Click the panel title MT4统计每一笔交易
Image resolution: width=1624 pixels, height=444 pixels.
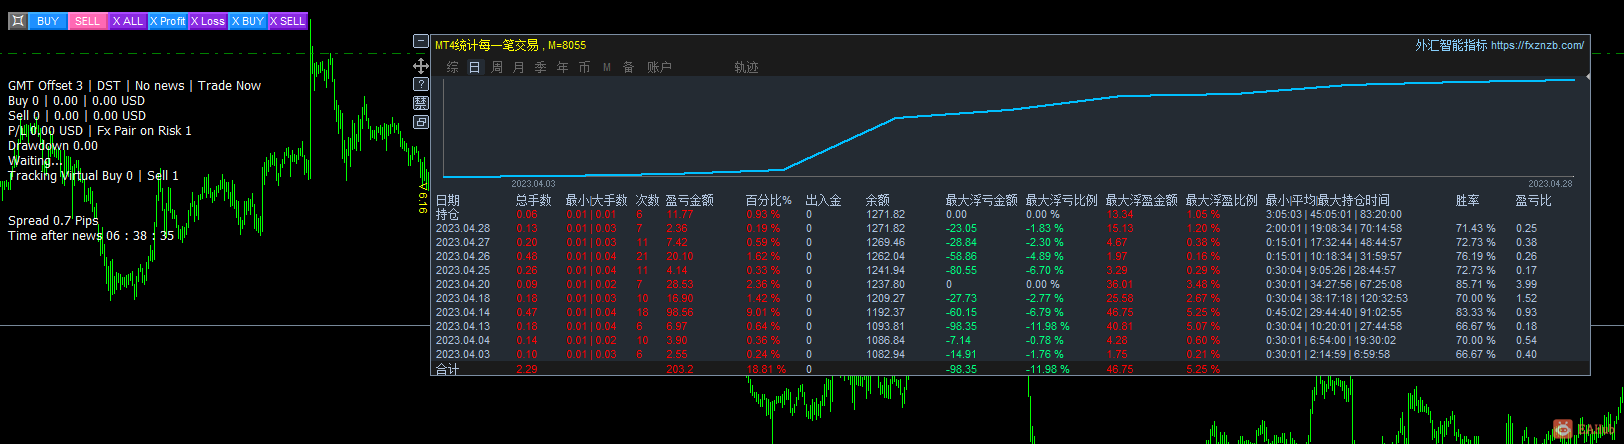click(x=487, y=45)
